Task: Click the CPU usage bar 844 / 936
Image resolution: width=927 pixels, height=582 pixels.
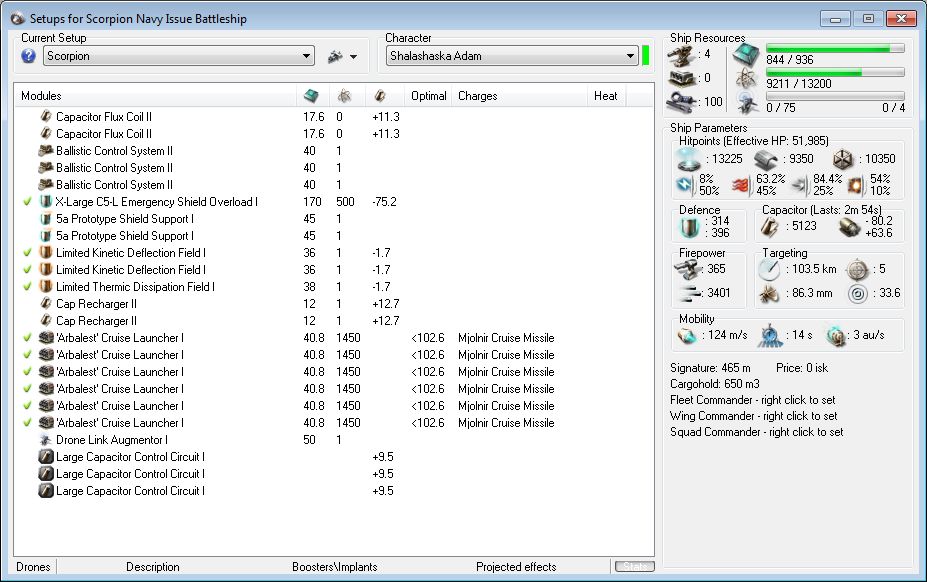Action: (x=835, y=48)
